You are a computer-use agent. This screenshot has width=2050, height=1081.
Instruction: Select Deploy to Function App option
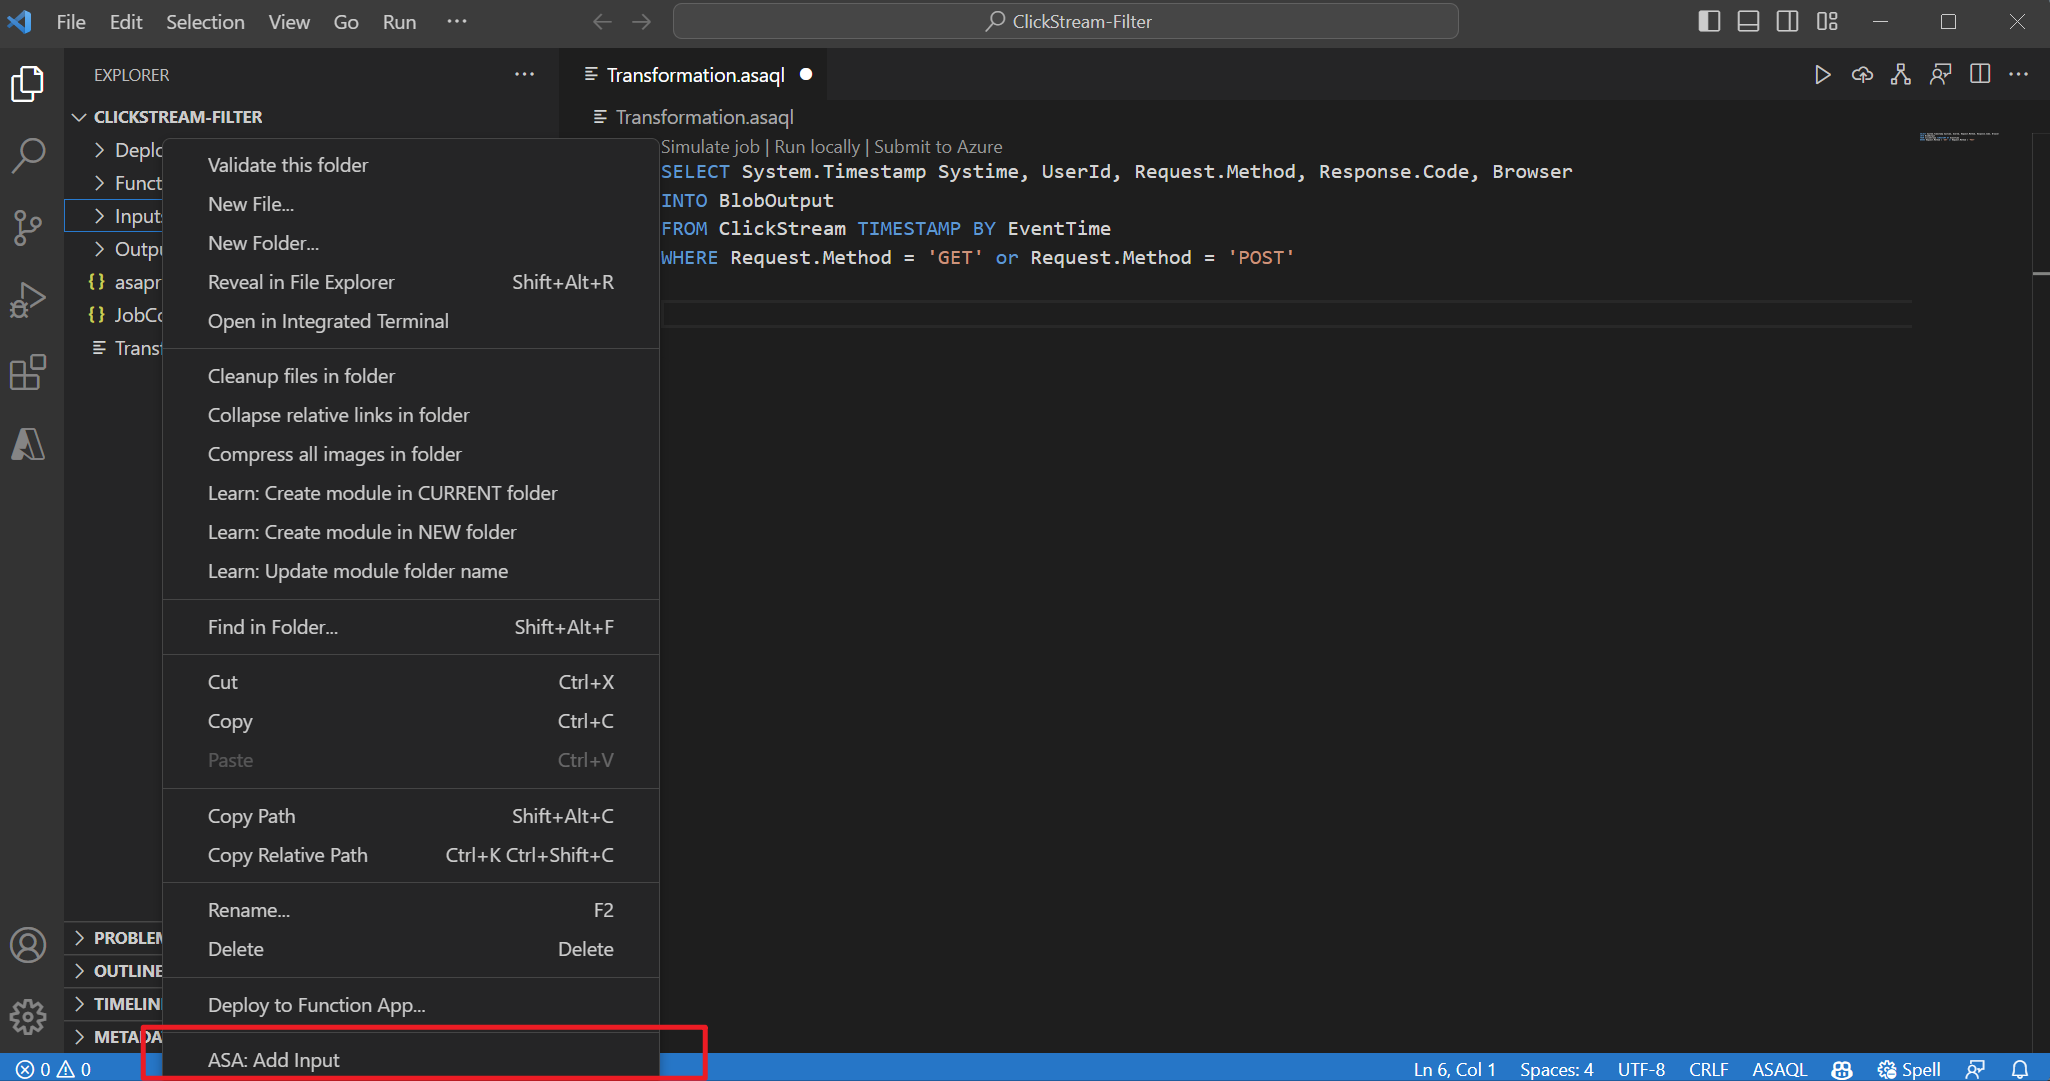click(x=315, y=1004)
